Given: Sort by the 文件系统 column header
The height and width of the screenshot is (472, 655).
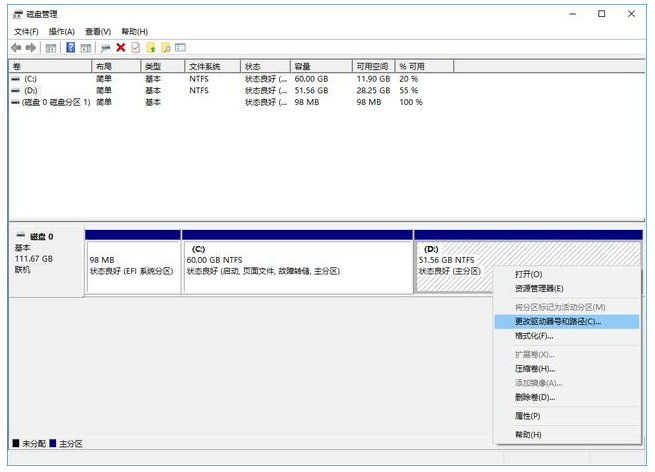Looking at the screenshot, I should click(x=213, y=66).
